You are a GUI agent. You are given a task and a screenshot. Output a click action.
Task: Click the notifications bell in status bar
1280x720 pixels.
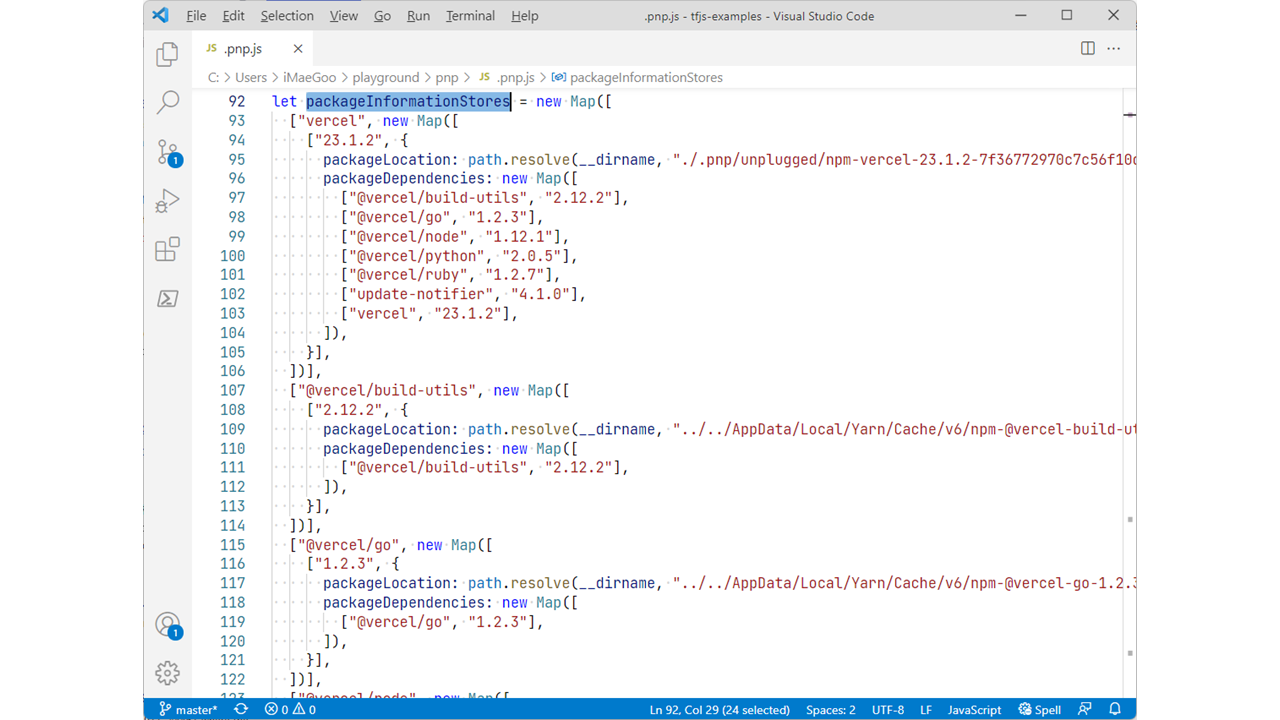(x=1115, y=709)
